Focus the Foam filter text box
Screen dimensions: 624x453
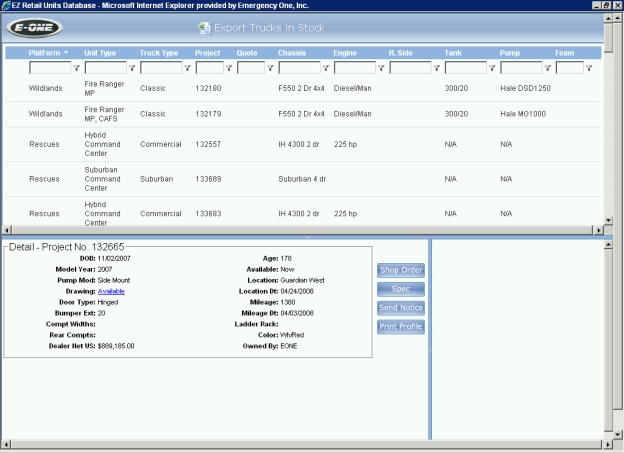click(x=570, y=68)
